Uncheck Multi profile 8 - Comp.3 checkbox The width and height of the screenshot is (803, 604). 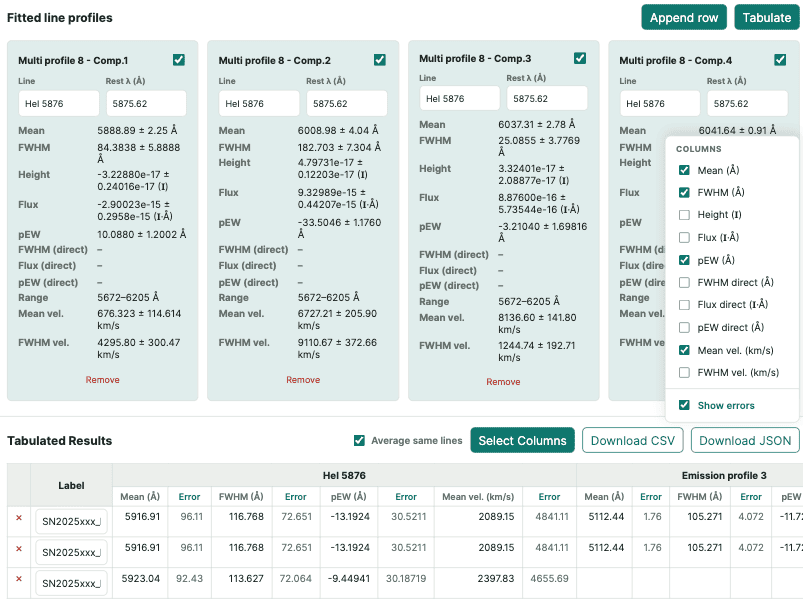pyautogui.click(x=580, y=58)
